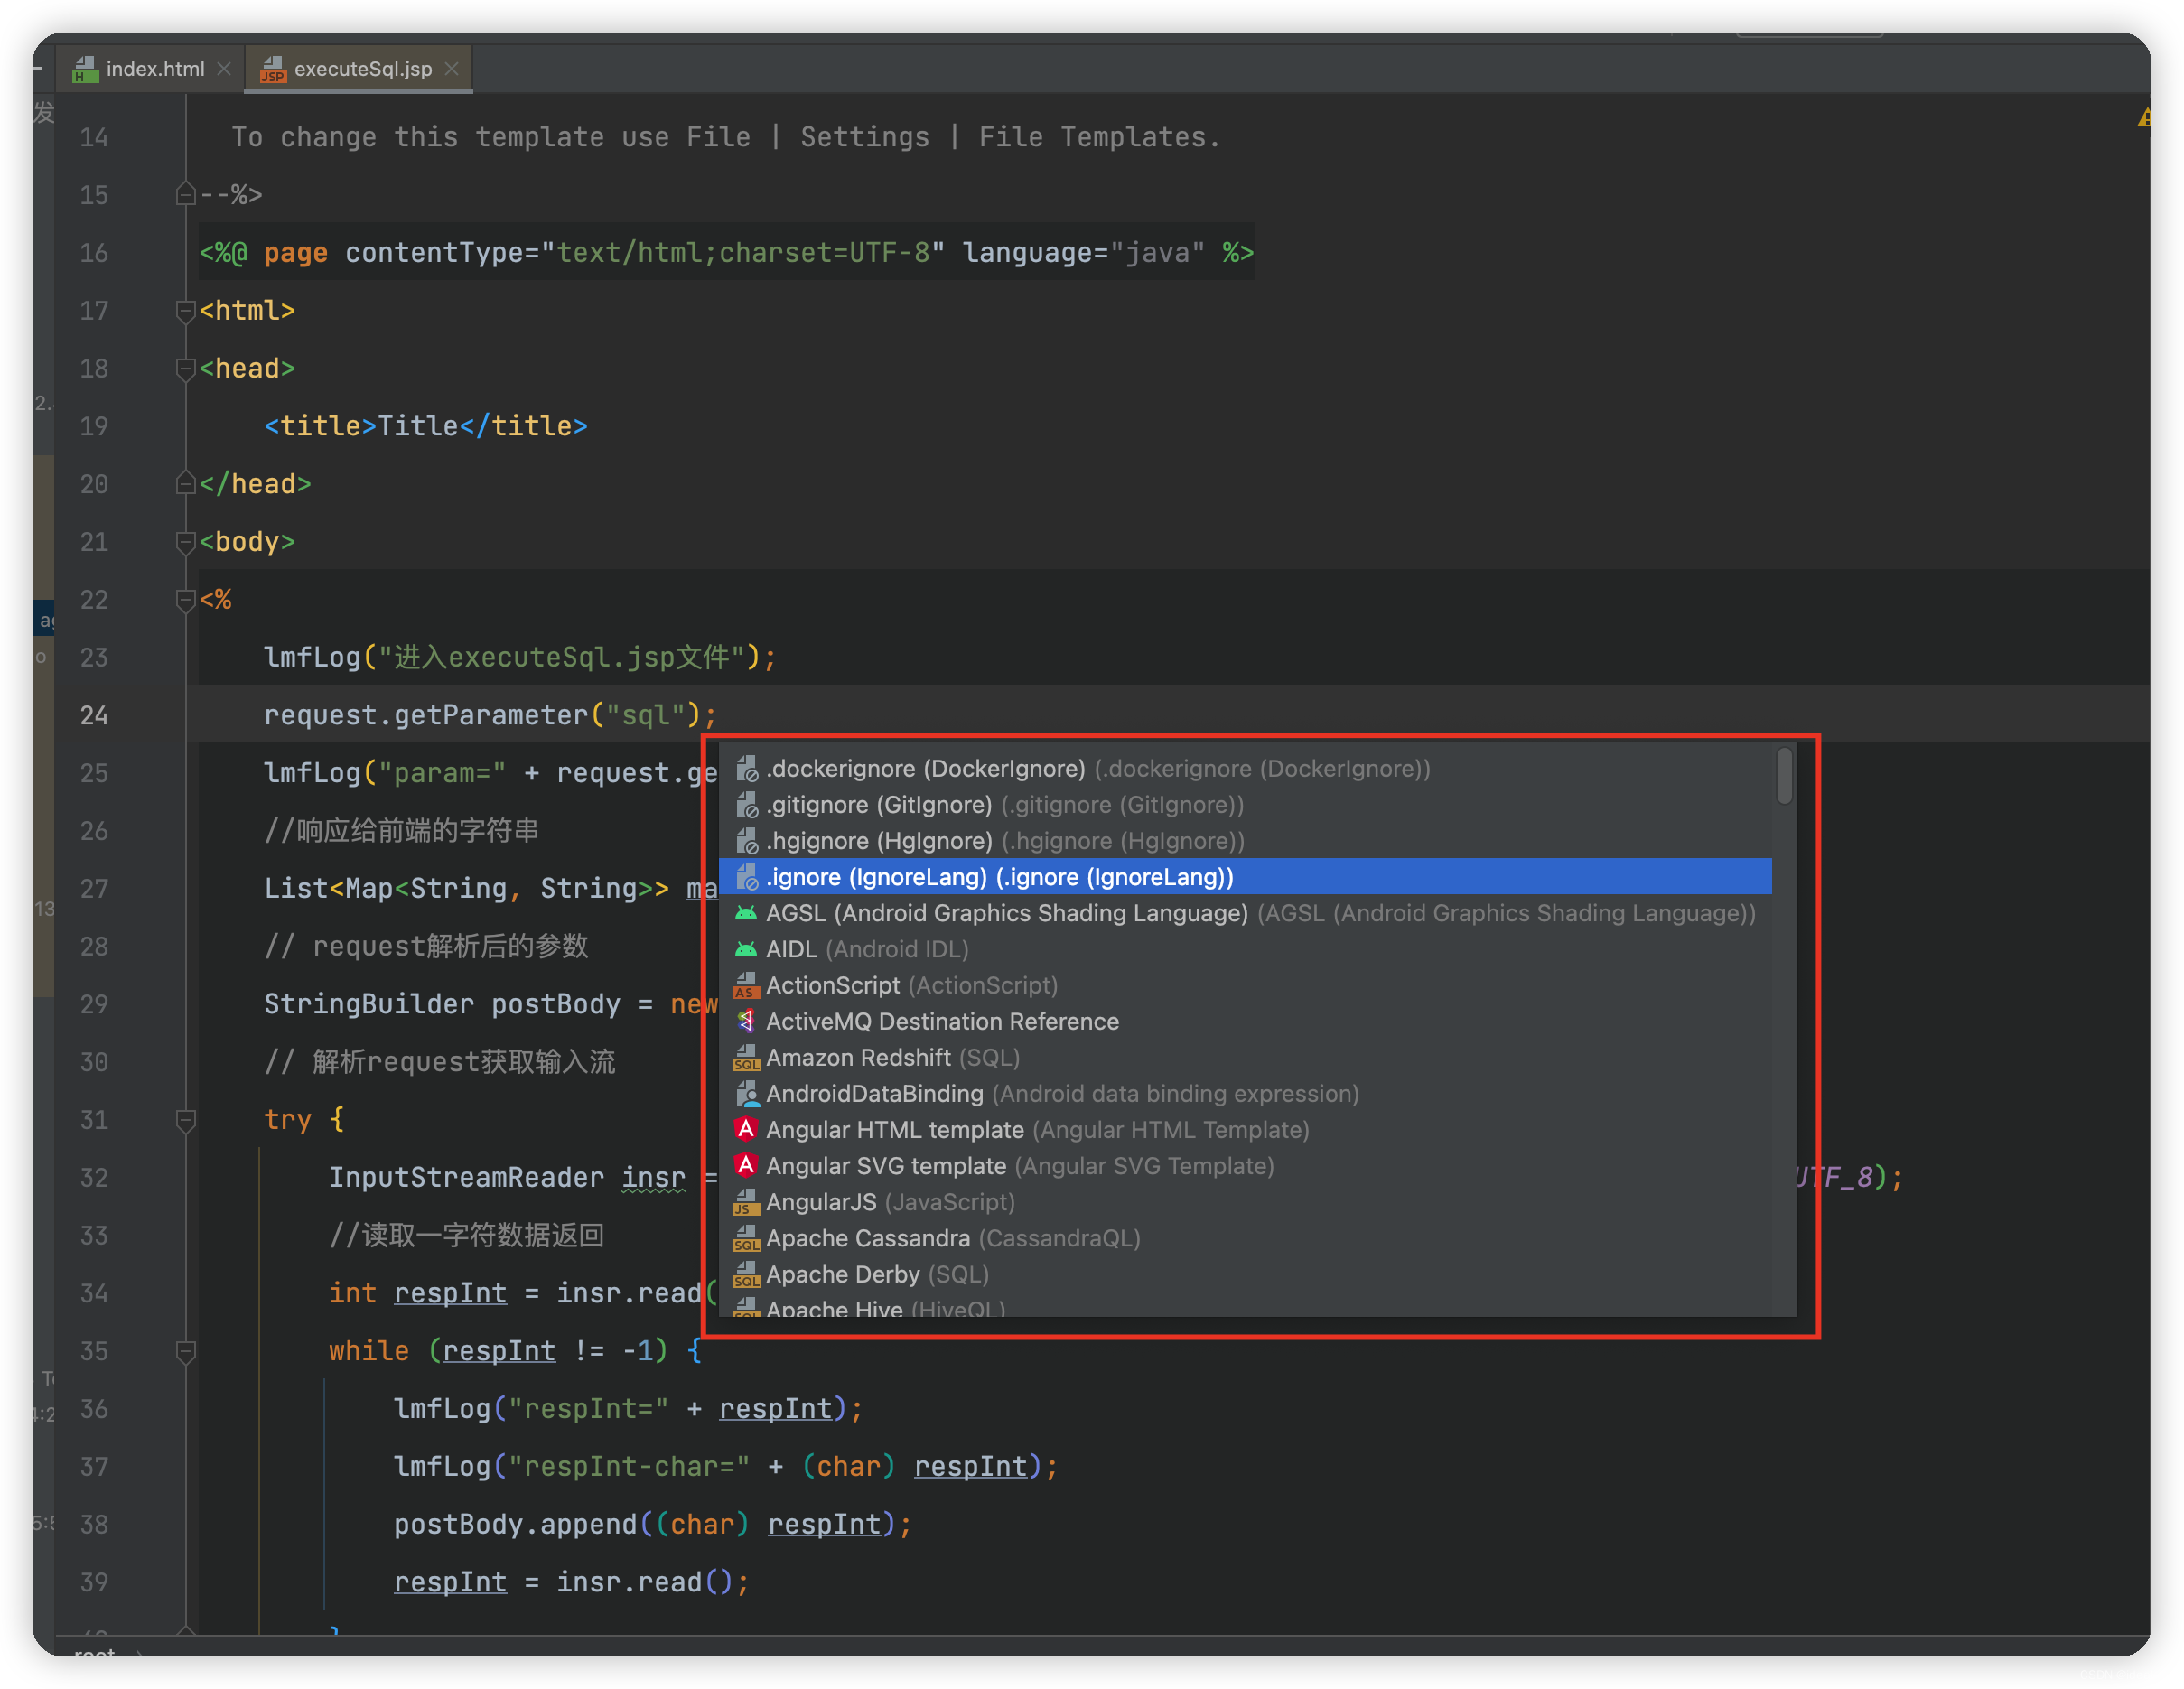
Task: Click the ActionScript AS icon
Action: click(x=746, y=985)
